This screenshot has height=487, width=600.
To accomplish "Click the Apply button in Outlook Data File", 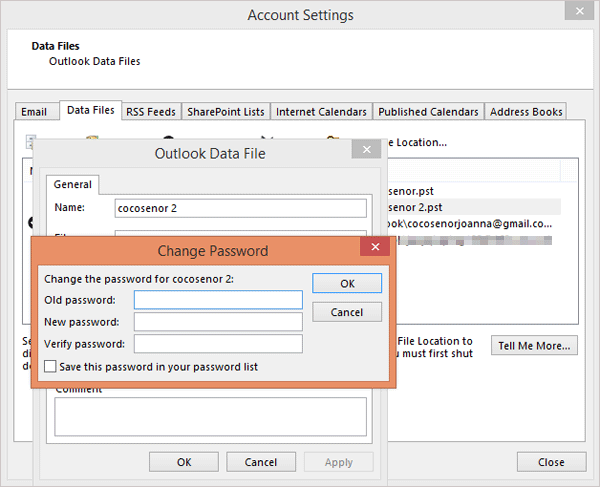I will click(x=339, y=462).
